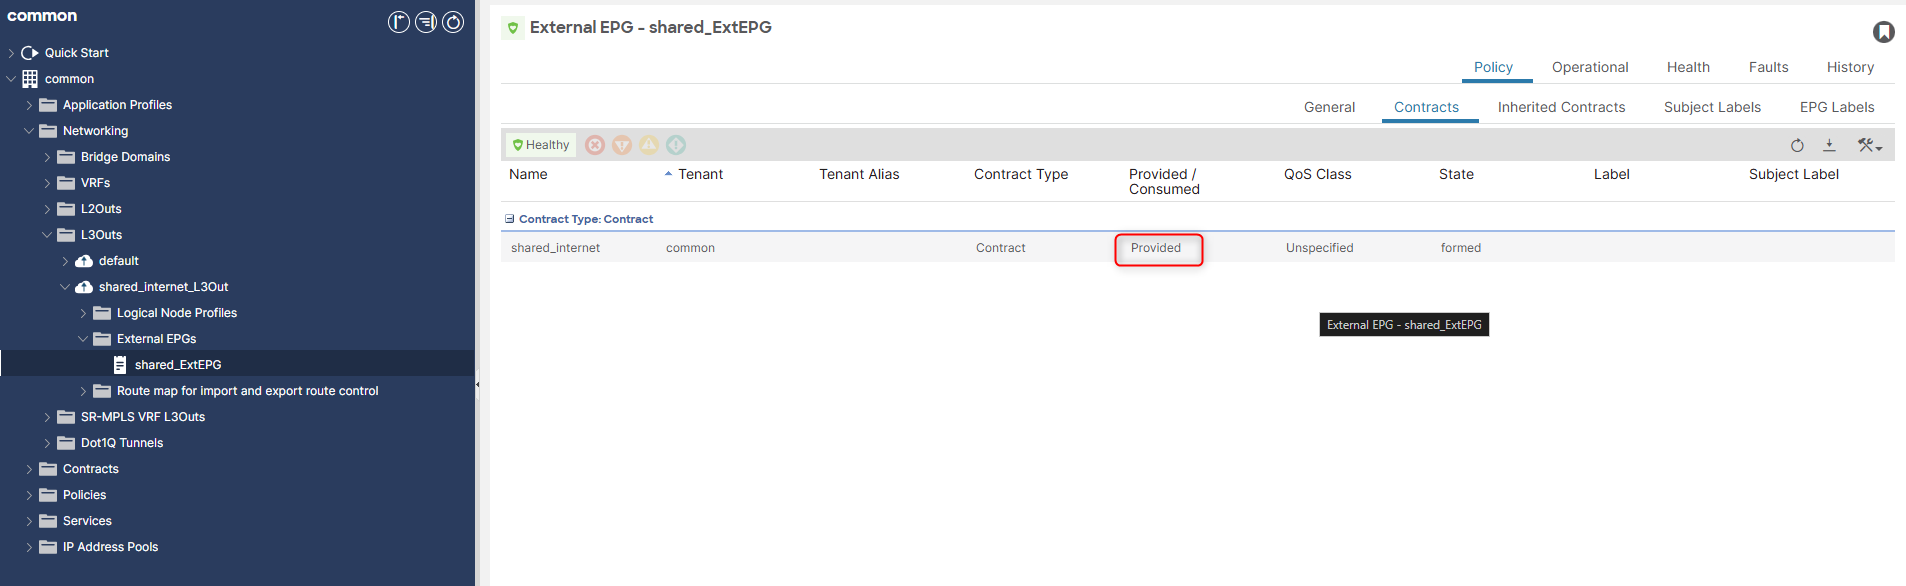The width and height of the screenshot is (1906, 586).
Task: Switch to the Operational tab
Action: 1589,67
